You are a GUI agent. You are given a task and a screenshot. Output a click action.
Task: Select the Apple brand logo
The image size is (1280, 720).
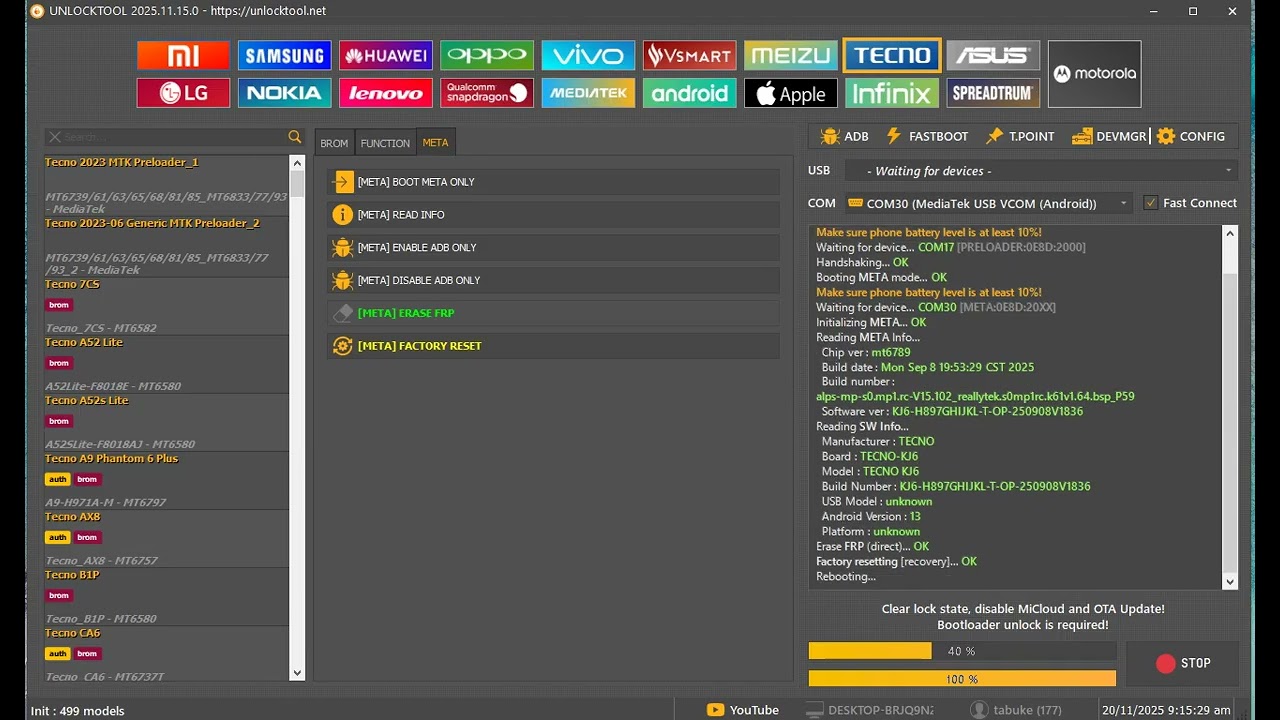tap(790, 94)
